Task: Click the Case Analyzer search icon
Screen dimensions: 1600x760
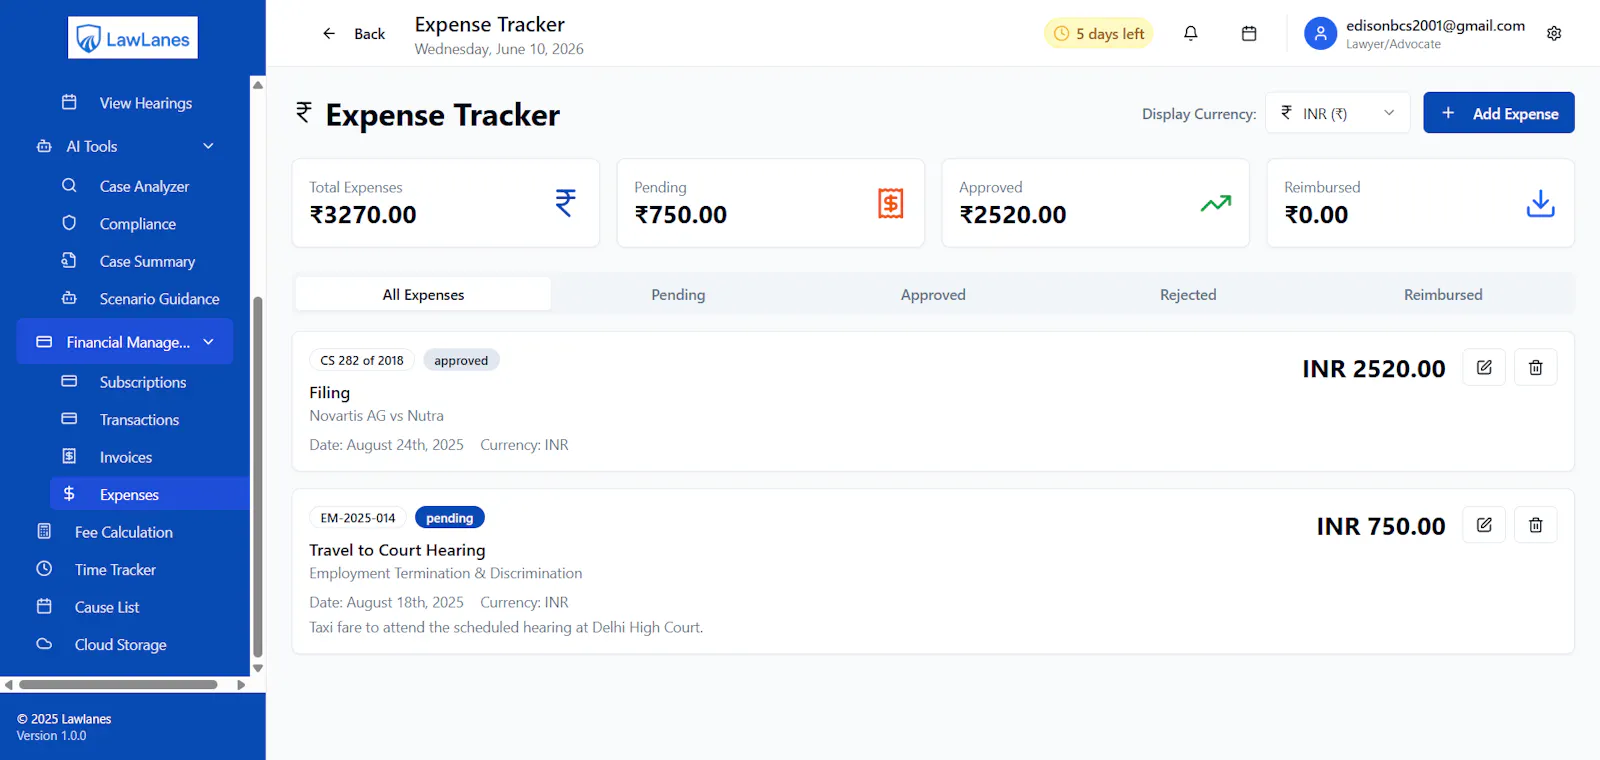Action: 69,185
